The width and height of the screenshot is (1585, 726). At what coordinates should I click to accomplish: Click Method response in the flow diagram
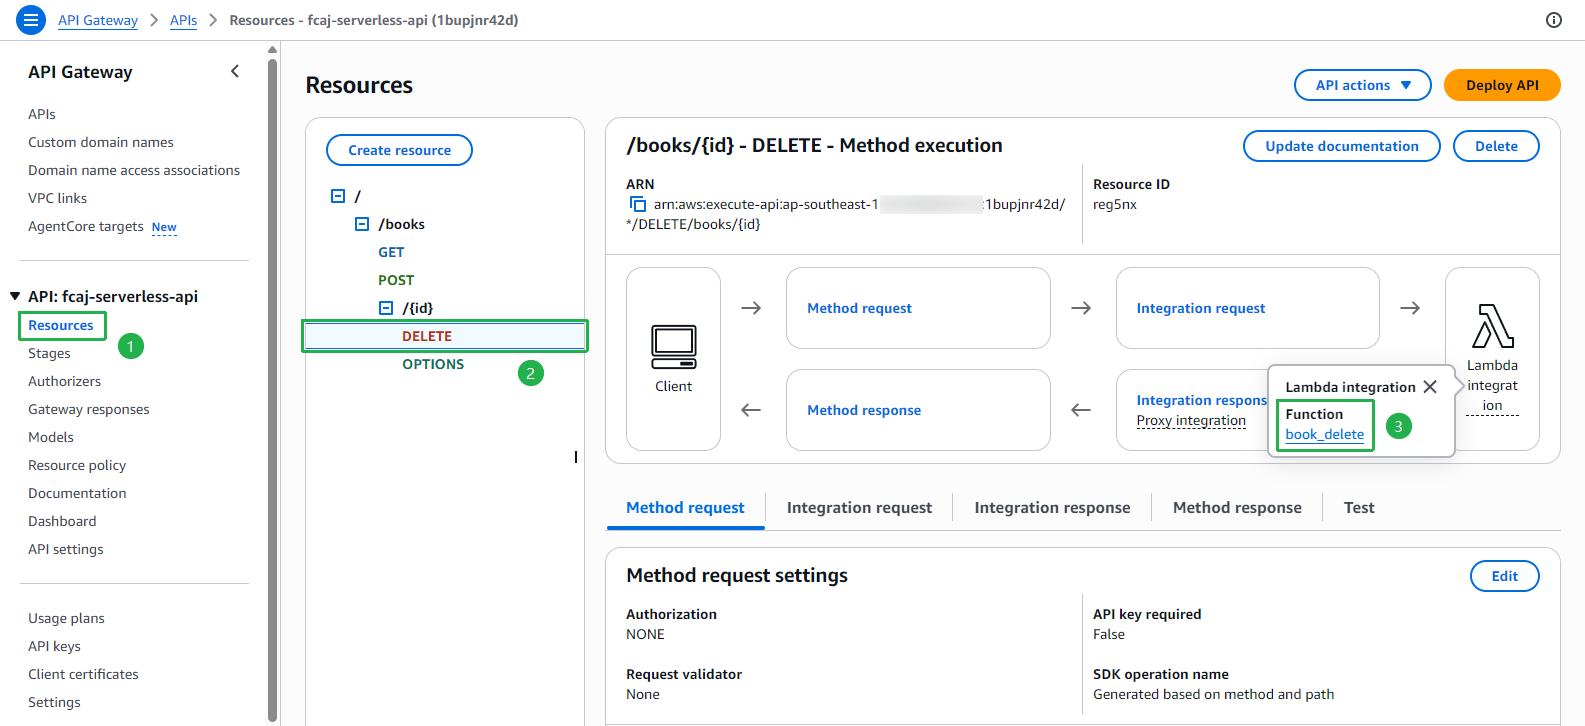pyautogui.click(x=864, y=410)
